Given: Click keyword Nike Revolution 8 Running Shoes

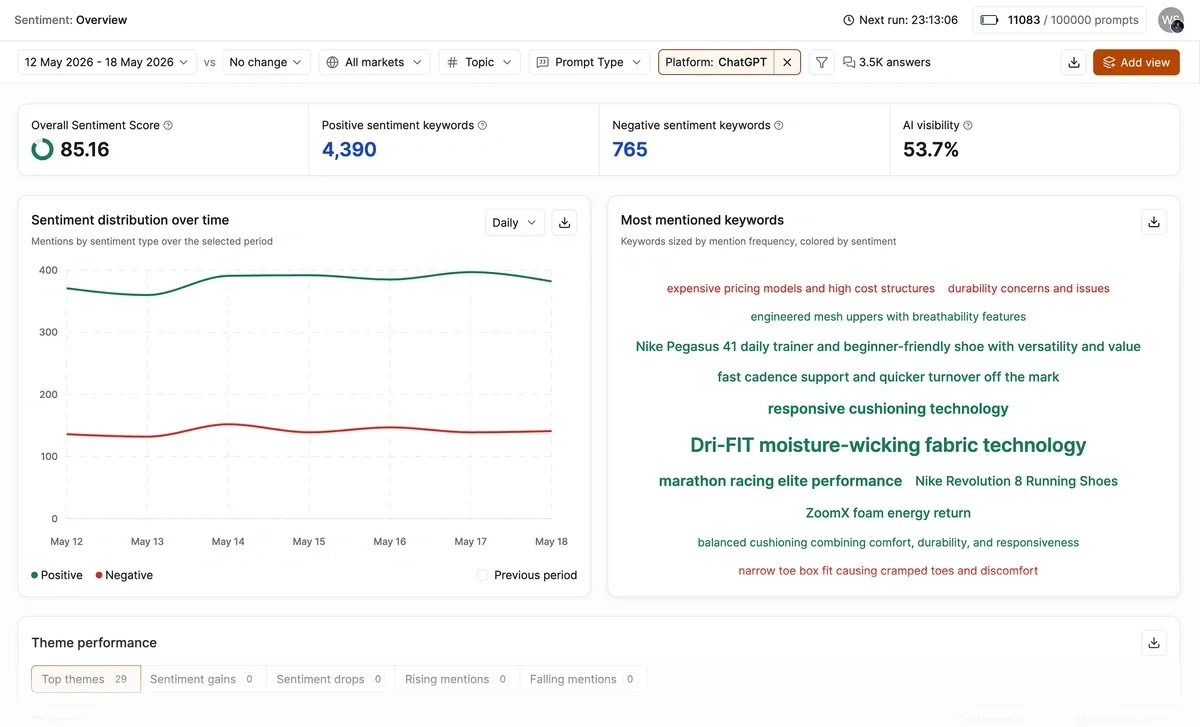Looking at the screenshot, I should [1016, 481].
